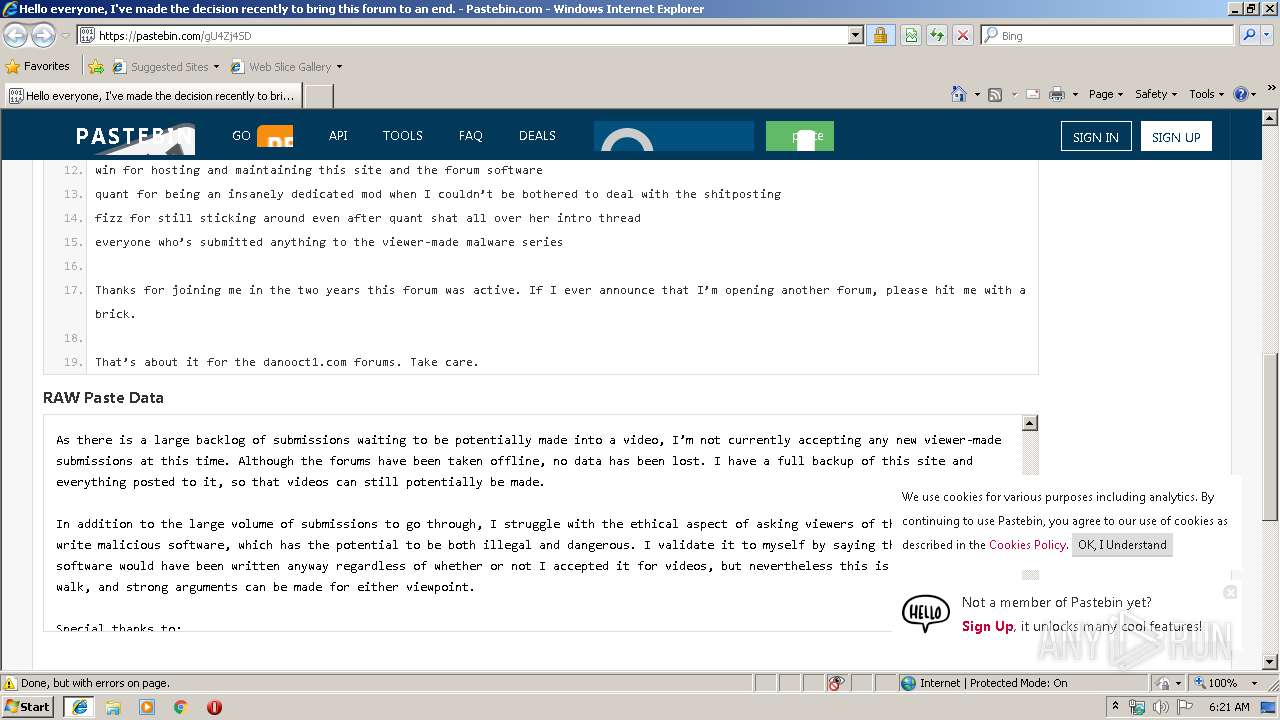Click the red Opera icon on taskbar
The width and height of the screenshot is (1280, 720).
tap(214, 707)
